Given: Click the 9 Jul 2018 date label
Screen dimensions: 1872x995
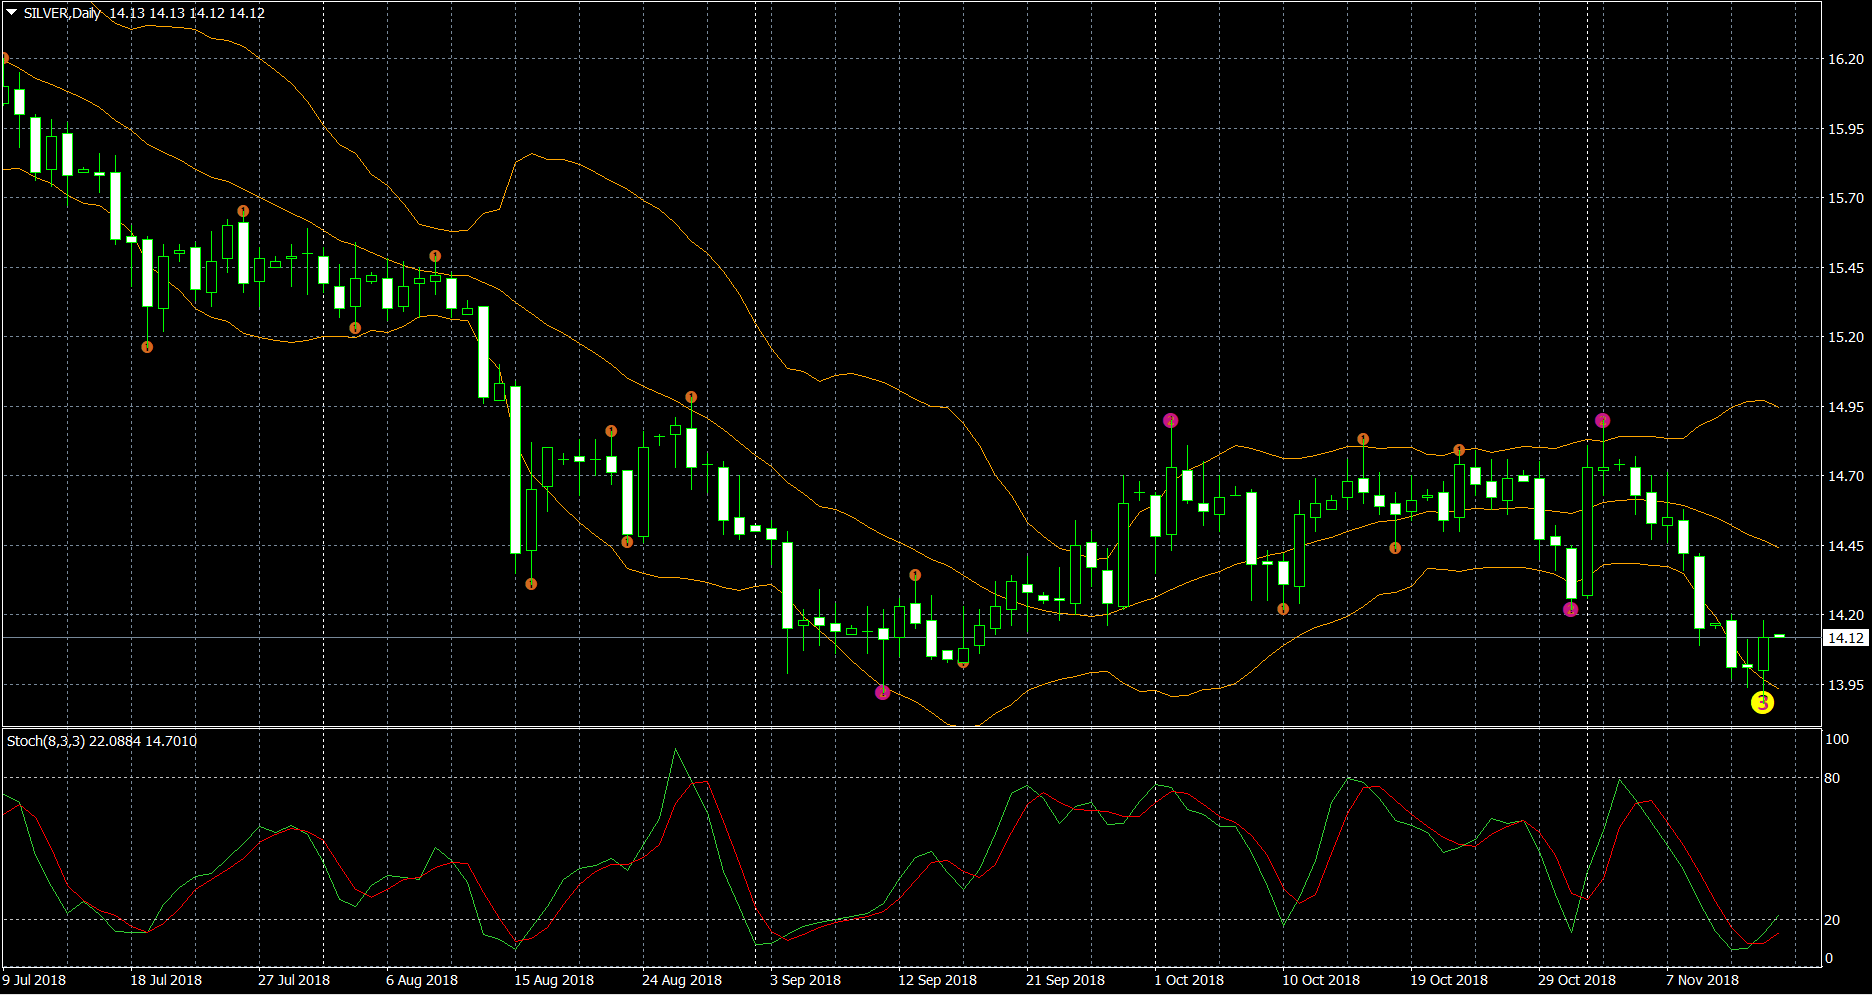Looking at the screenshot, I should (x=35, y=980).
